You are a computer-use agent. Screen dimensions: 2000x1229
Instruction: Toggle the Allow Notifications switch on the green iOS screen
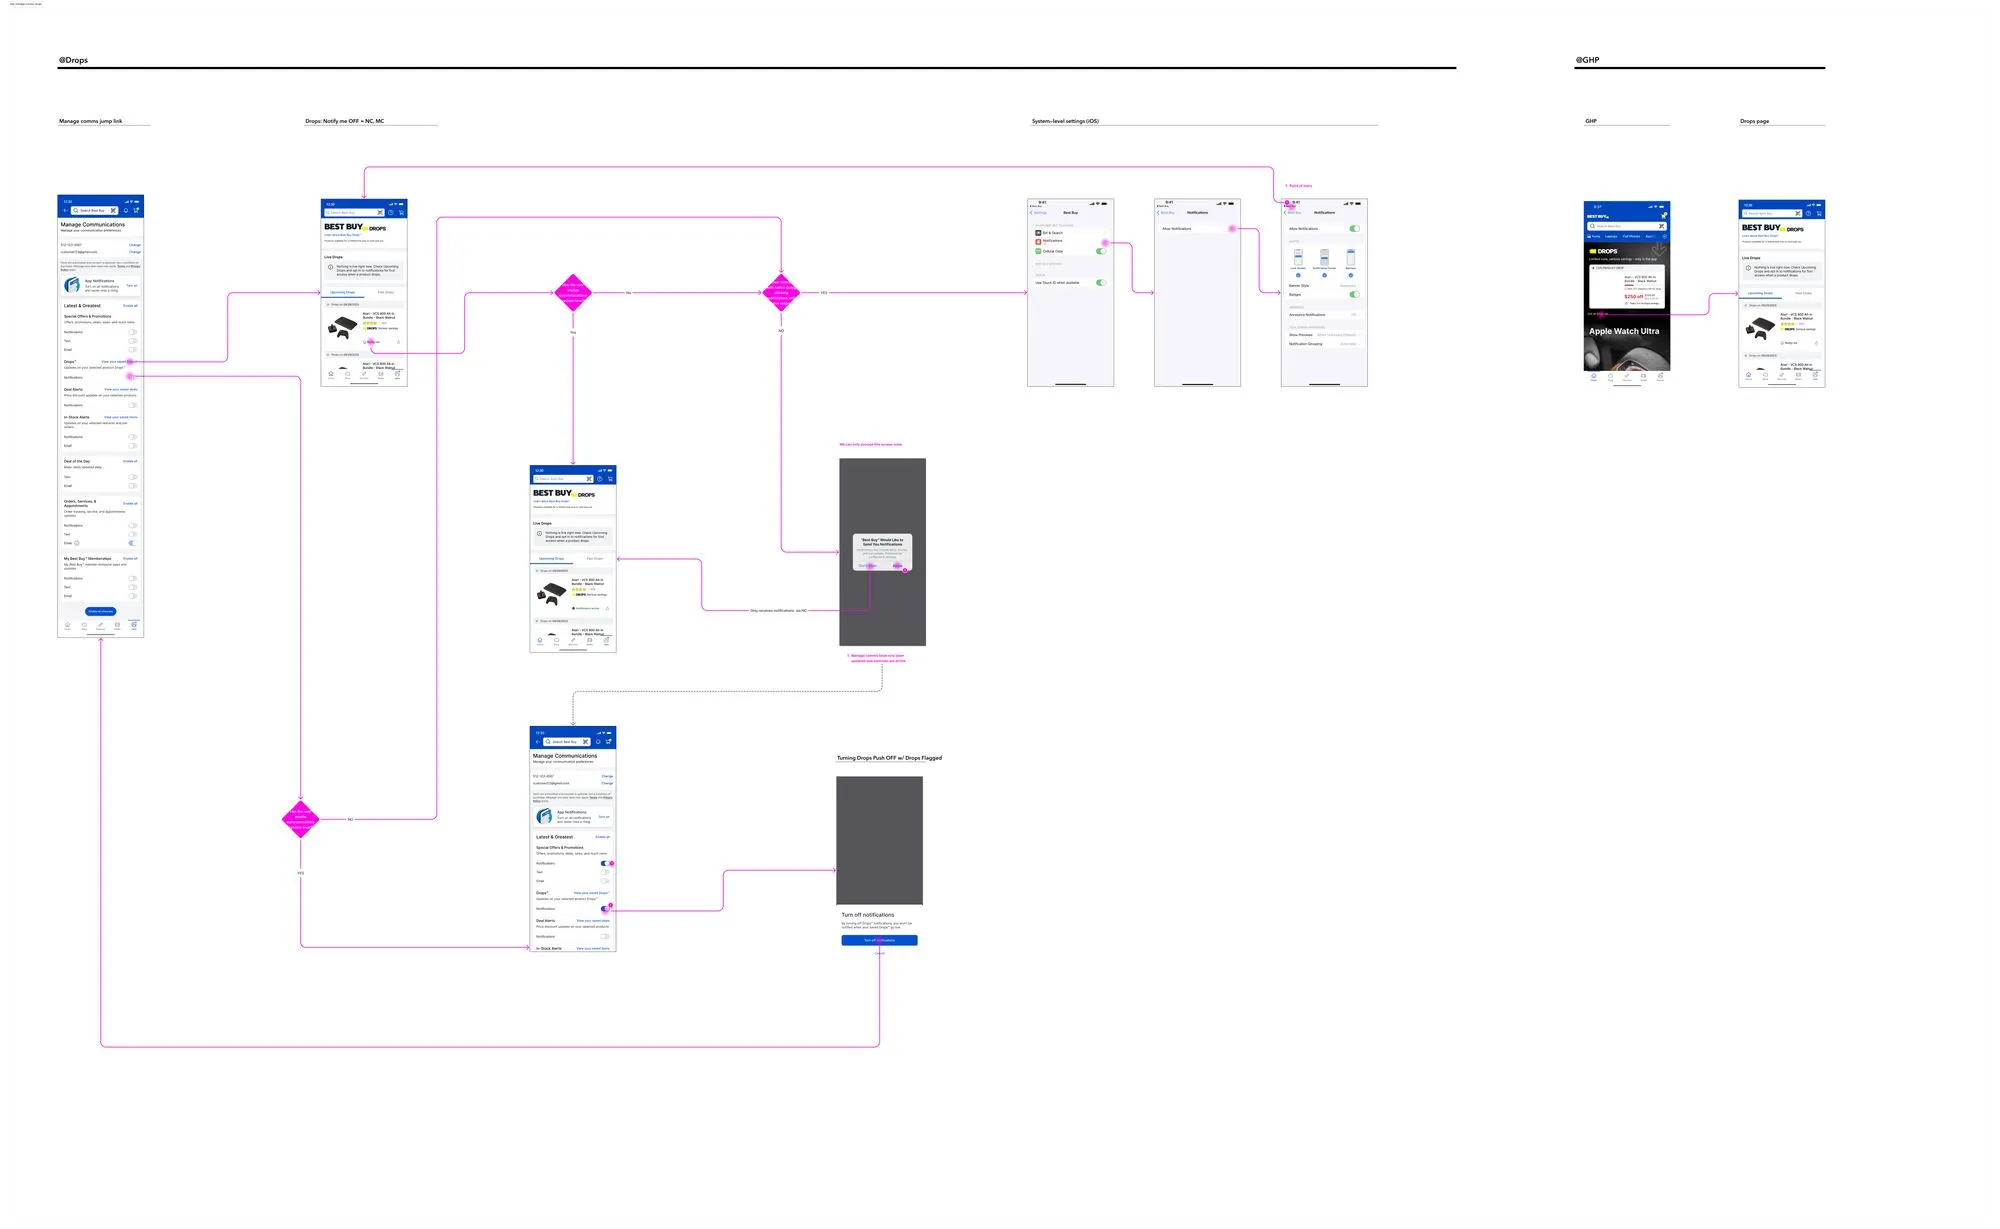coord(1354,229)
